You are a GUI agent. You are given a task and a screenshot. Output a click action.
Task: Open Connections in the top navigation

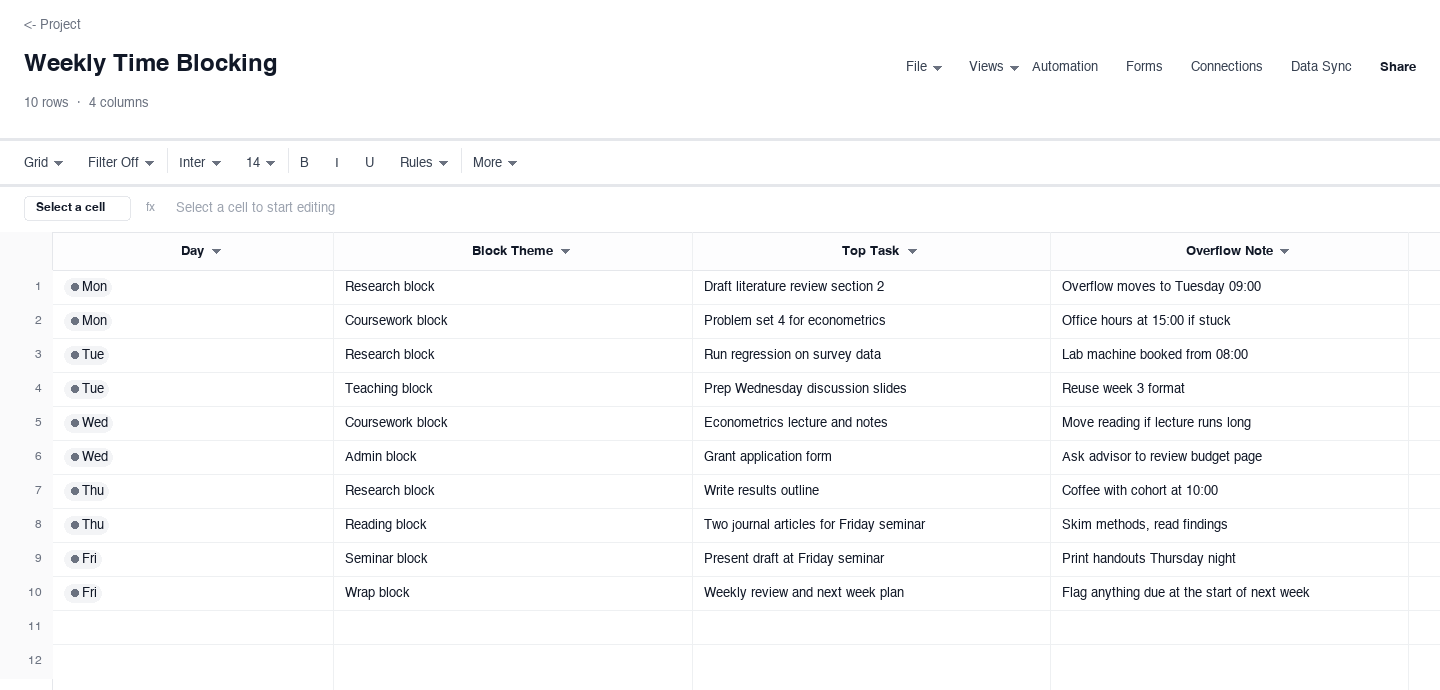[1226, 67]
